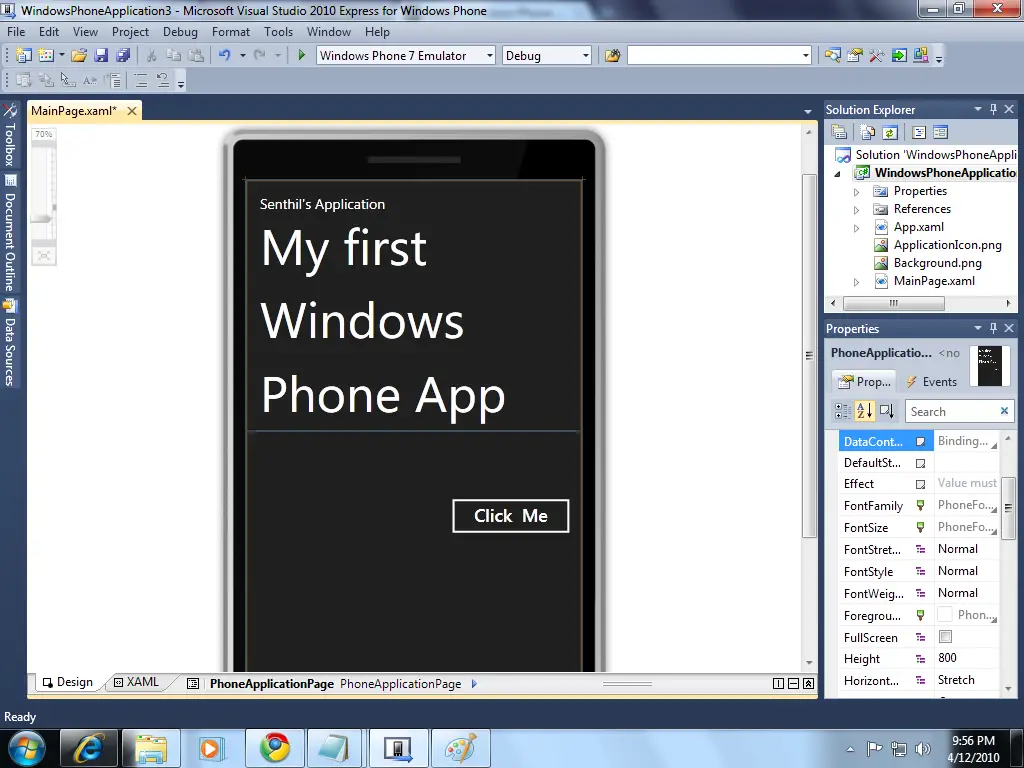Click the Properties Search input field
This screenshot has width=1024, height=768.
pyautogui.click(x=953, y=411)
